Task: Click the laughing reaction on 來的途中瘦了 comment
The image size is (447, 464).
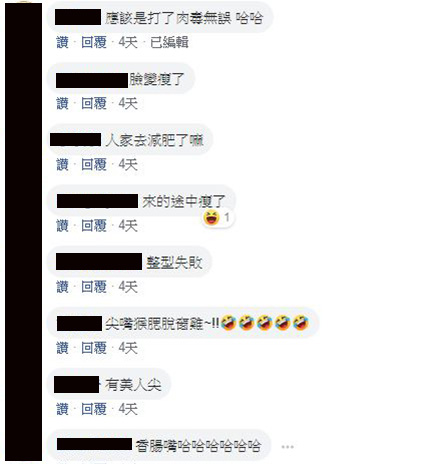Action: 218,218
